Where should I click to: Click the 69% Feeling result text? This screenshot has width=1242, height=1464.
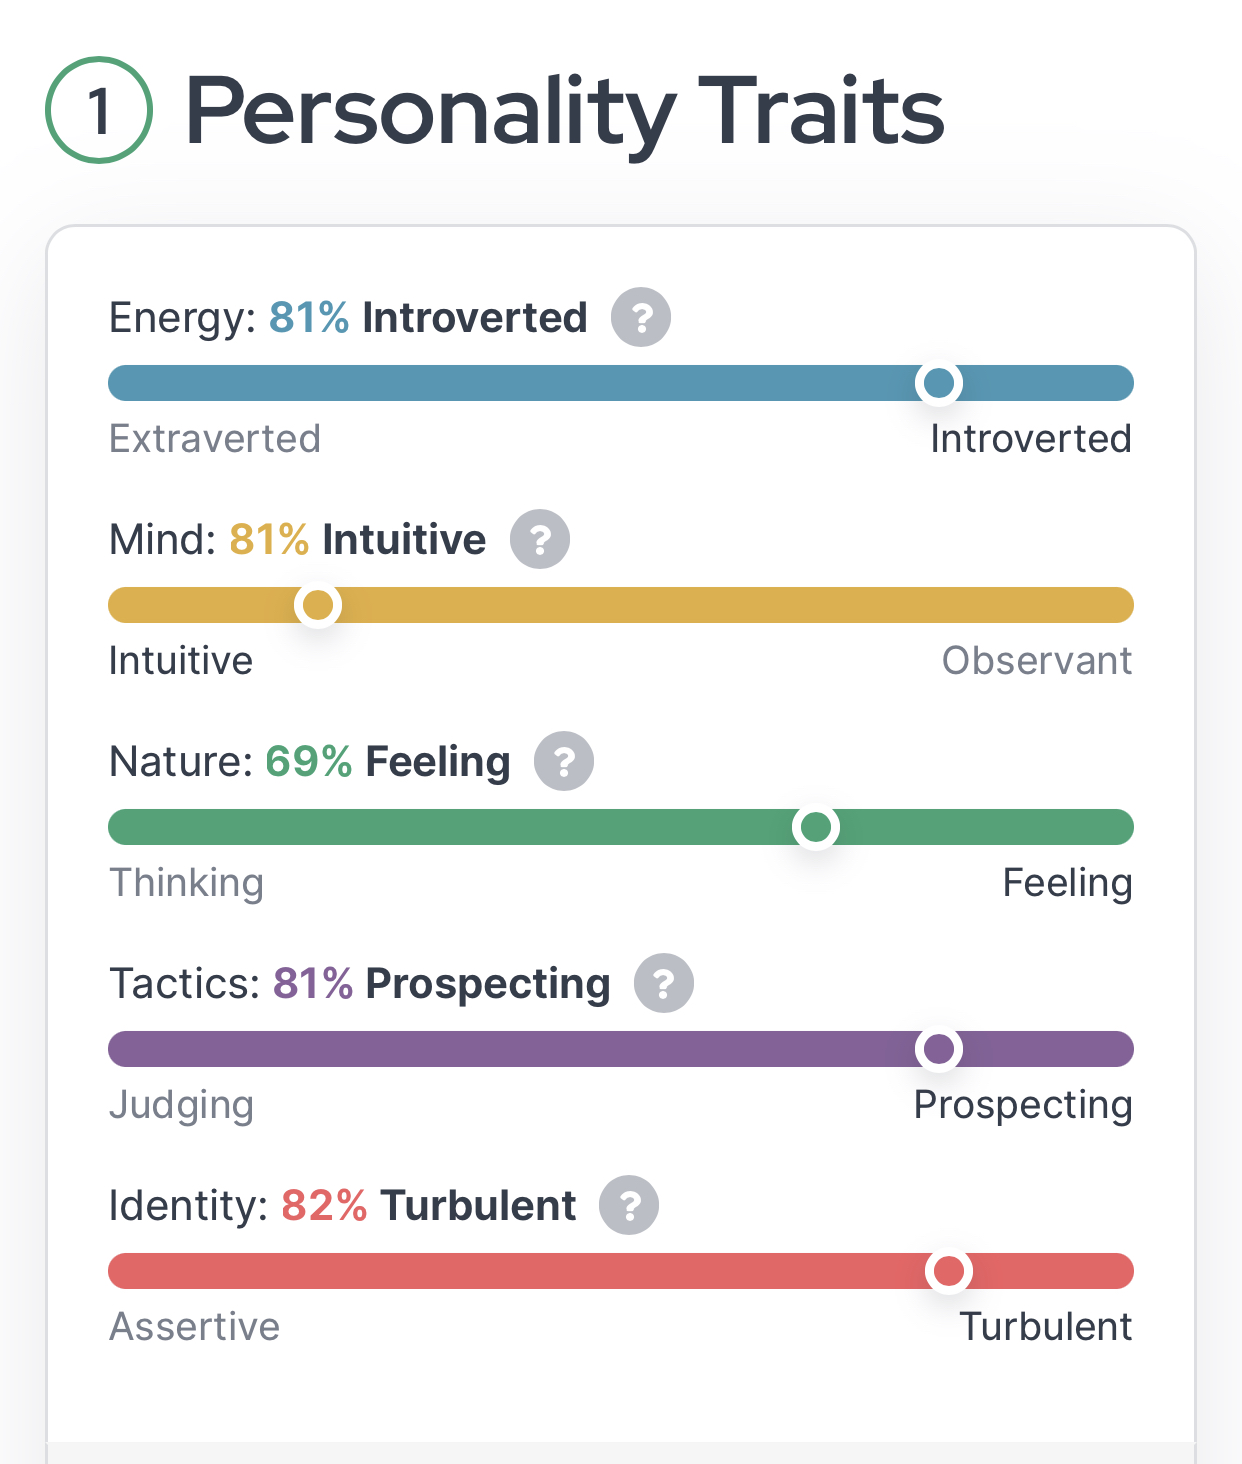[388, 761]
